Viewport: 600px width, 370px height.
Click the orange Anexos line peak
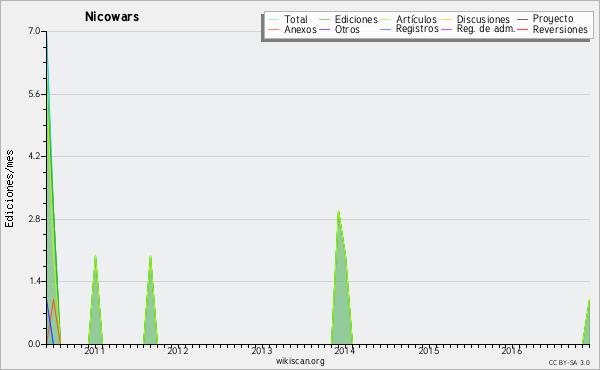tap(54, 300)
